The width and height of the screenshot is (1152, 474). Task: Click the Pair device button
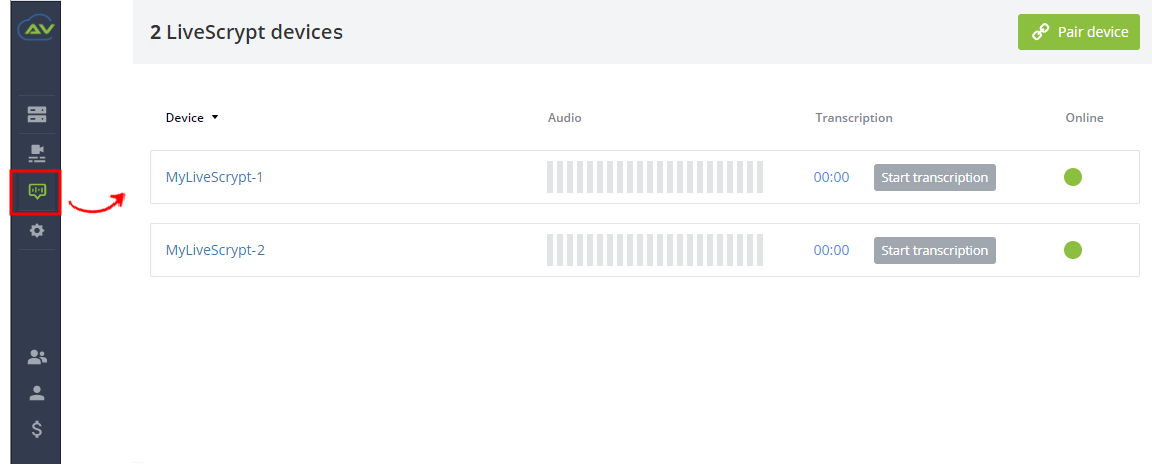[1079, 32]
